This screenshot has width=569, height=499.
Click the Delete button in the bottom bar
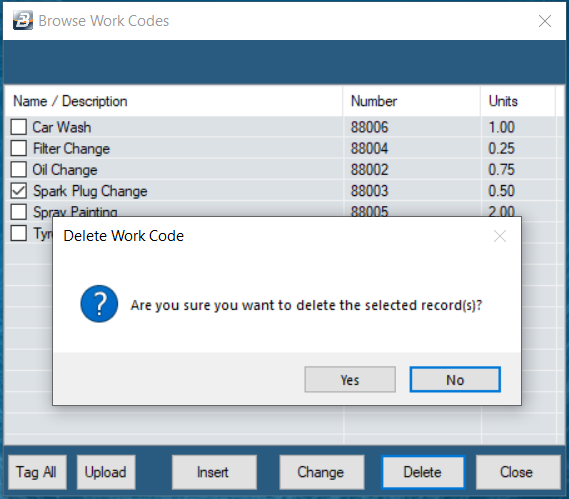point(423,472)
